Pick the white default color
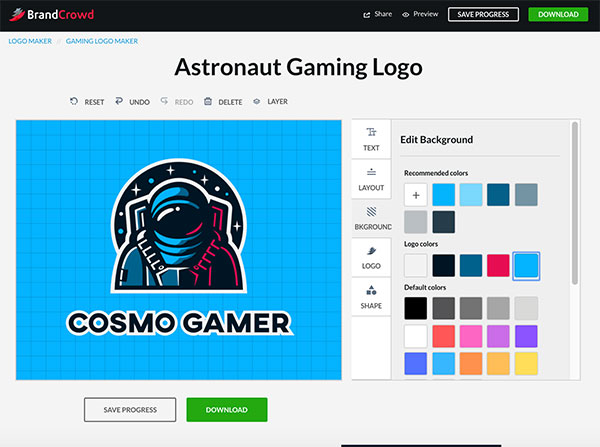The image size is (600, 447). pyautogui.click(x=416, y=336)
